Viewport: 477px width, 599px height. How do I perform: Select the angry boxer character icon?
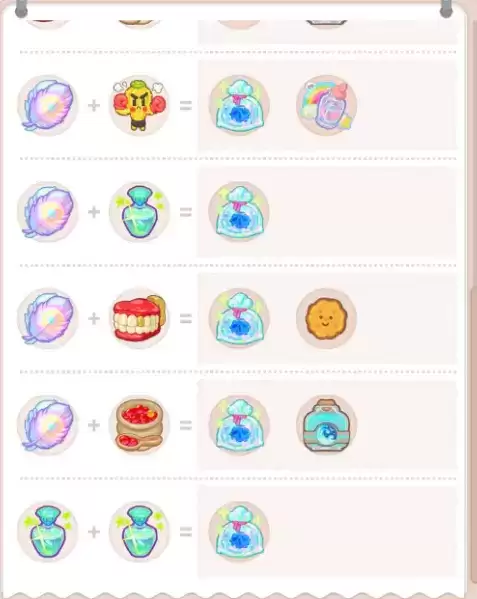[x=139, y=105]
